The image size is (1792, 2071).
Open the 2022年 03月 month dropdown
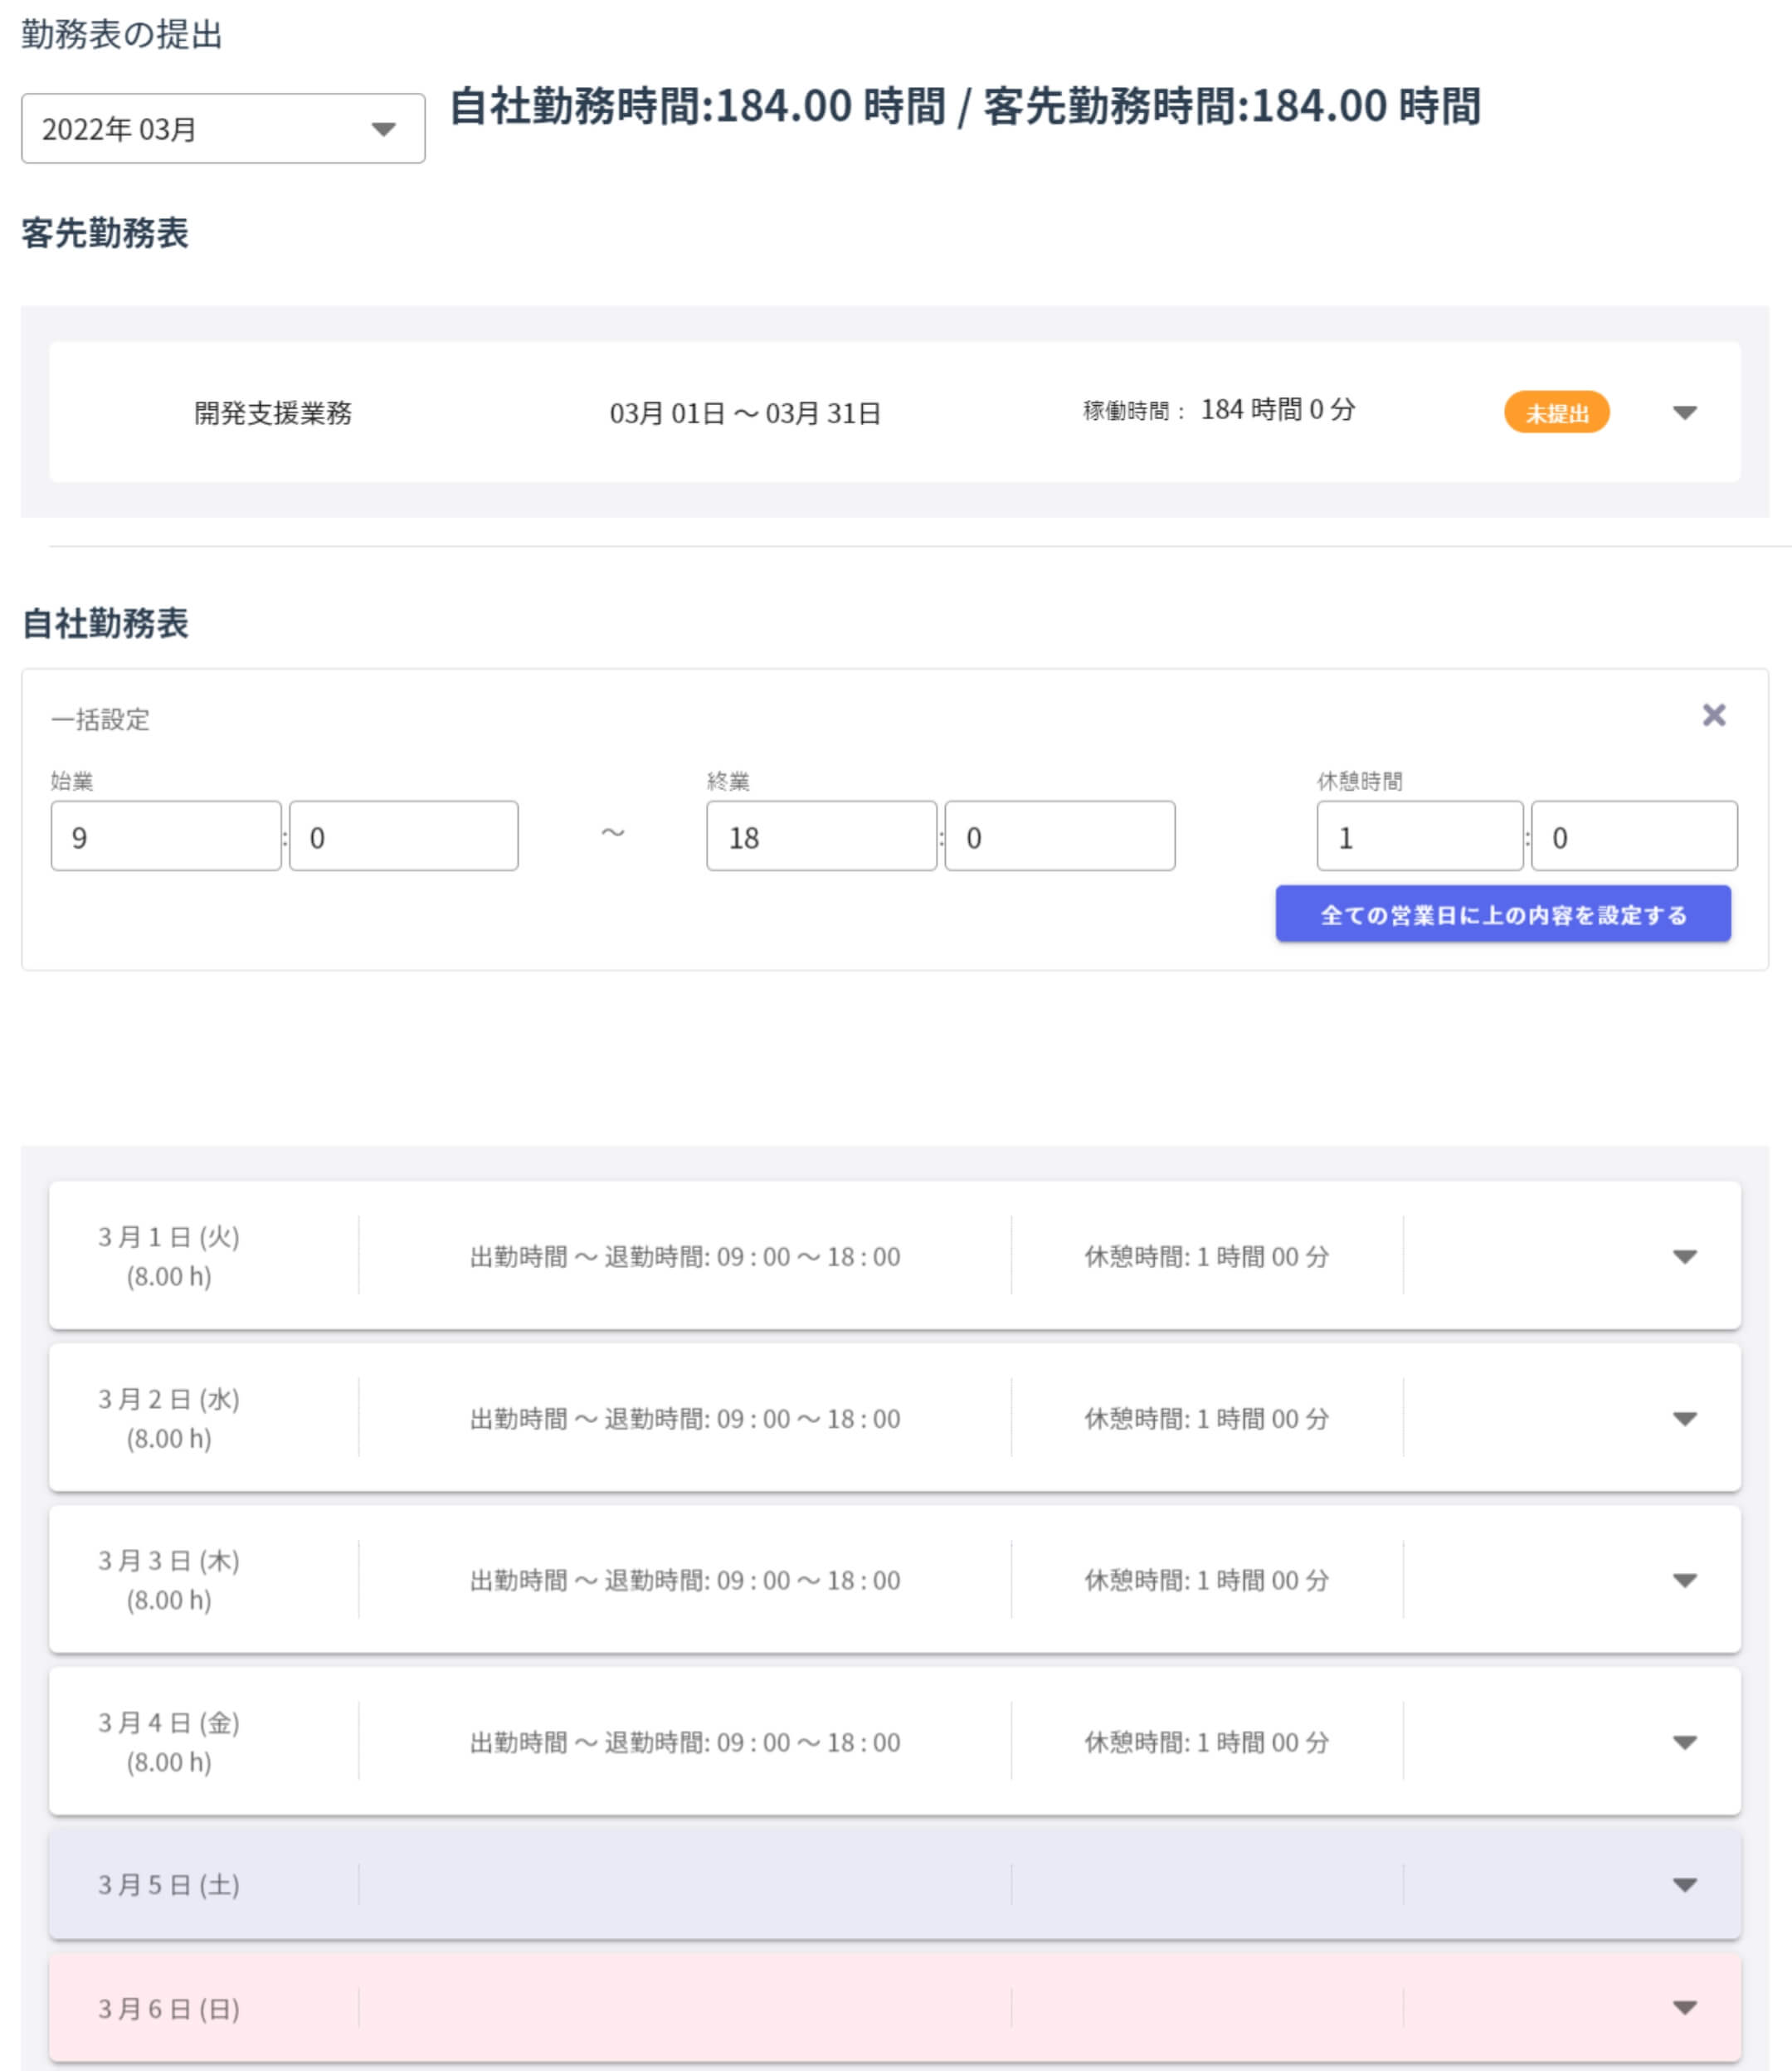click(222, 129)
